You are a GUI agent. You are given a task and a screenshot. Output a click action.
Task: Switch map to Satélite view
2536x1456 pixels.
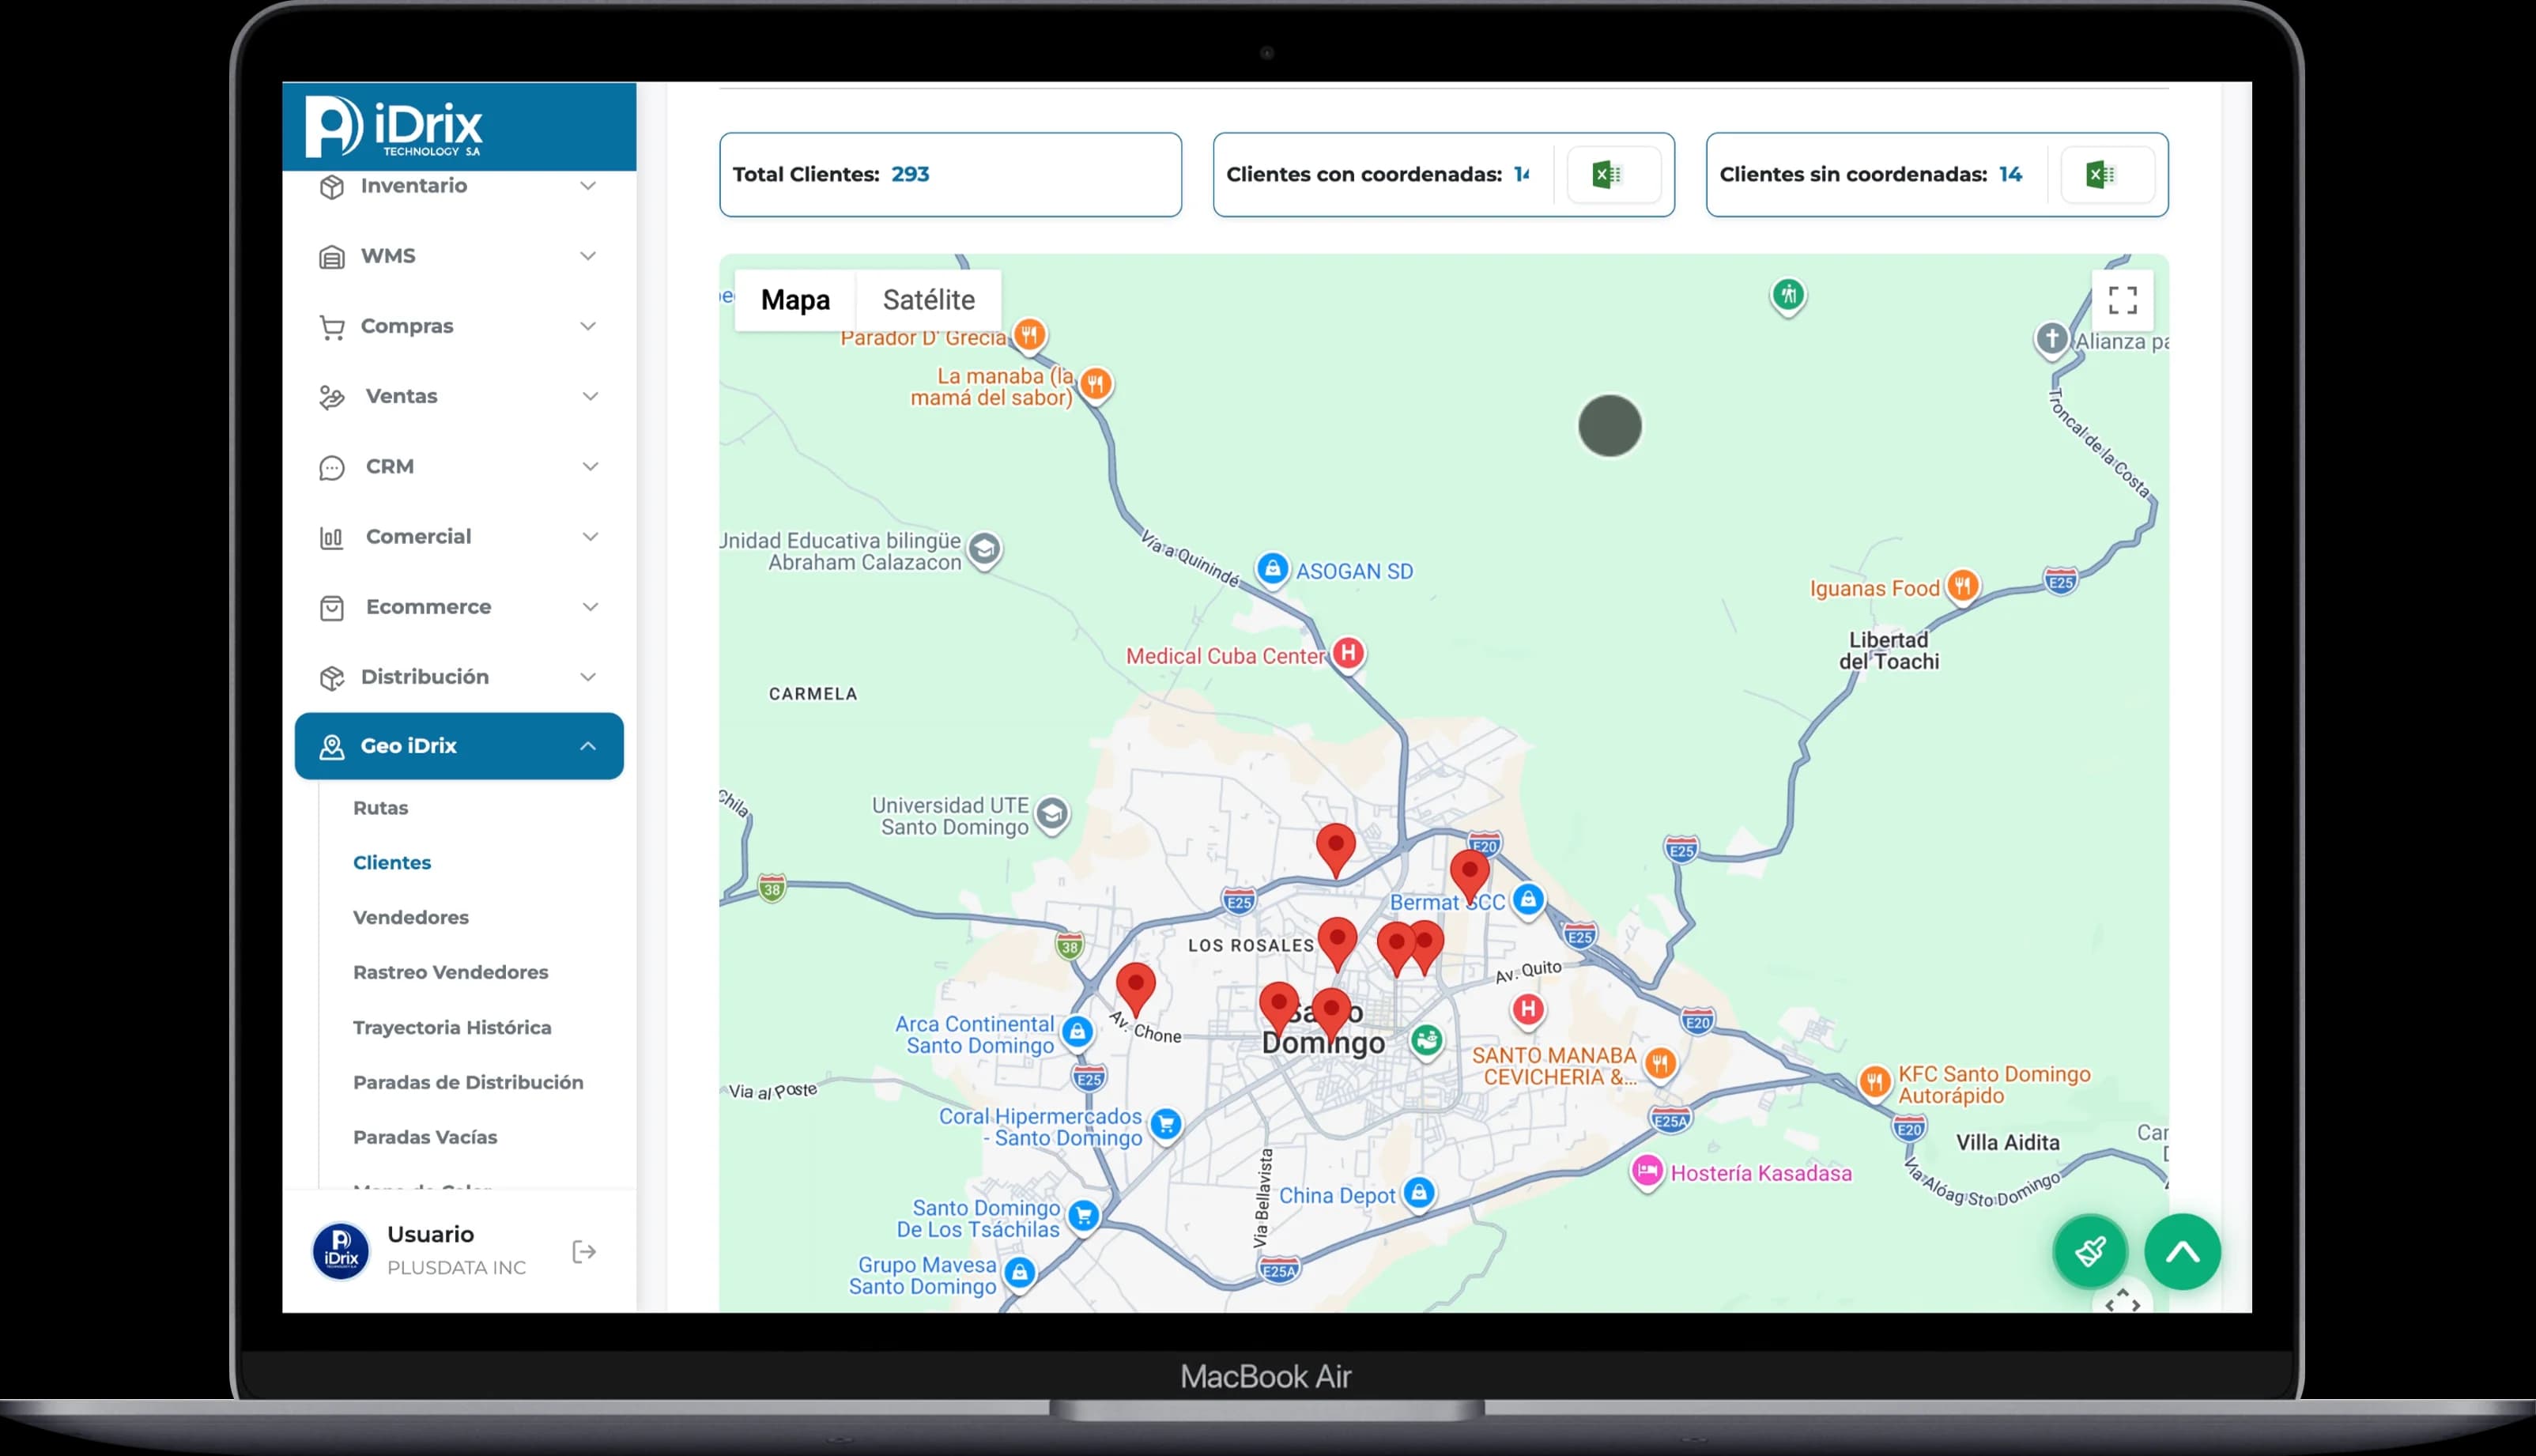click(928, 300)
